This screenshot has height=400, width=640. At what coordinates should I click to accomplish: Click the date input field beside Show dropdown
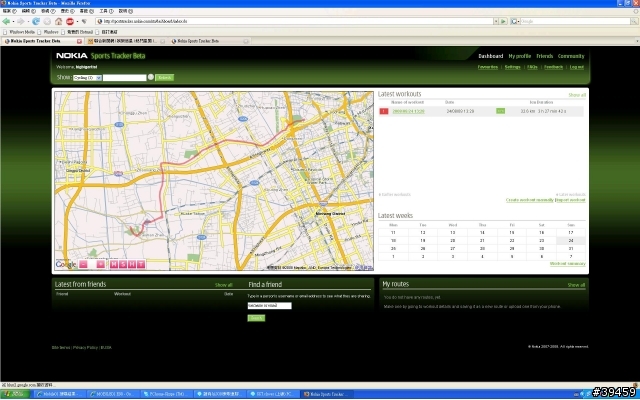(x=124, y=78)
